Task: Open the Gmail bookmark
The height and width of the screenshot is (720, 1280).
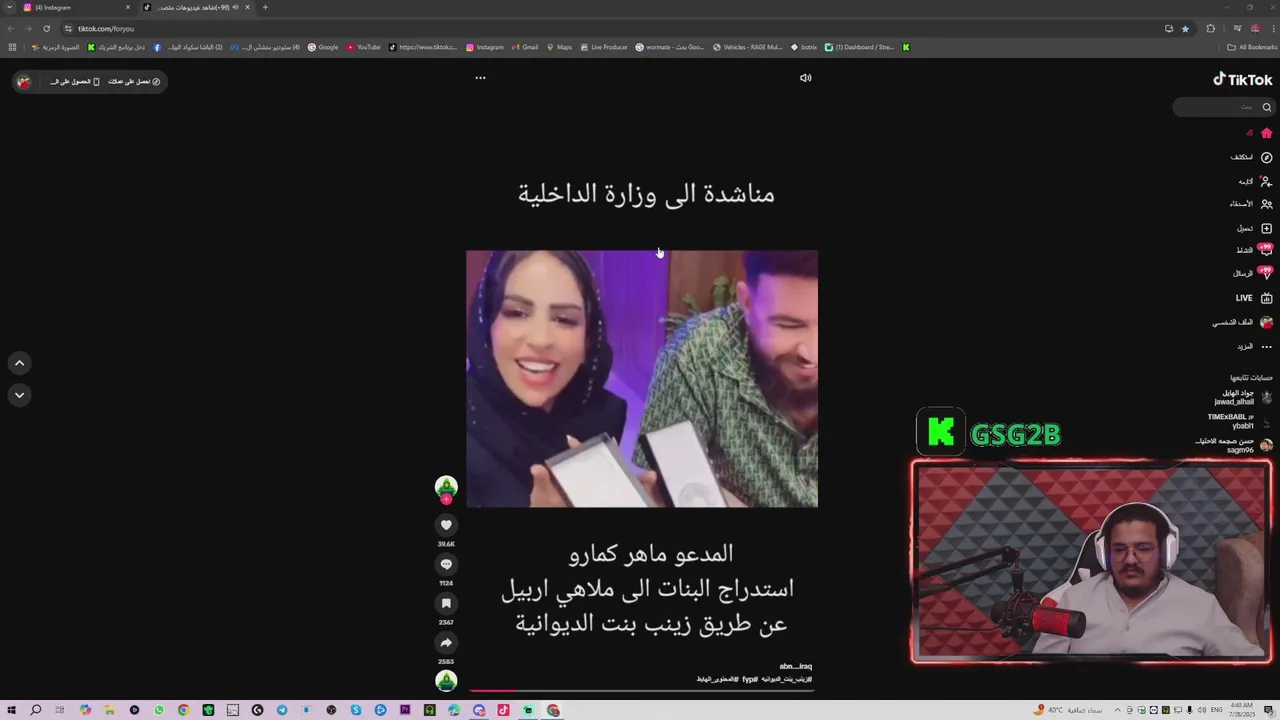Action: (525, 47)
